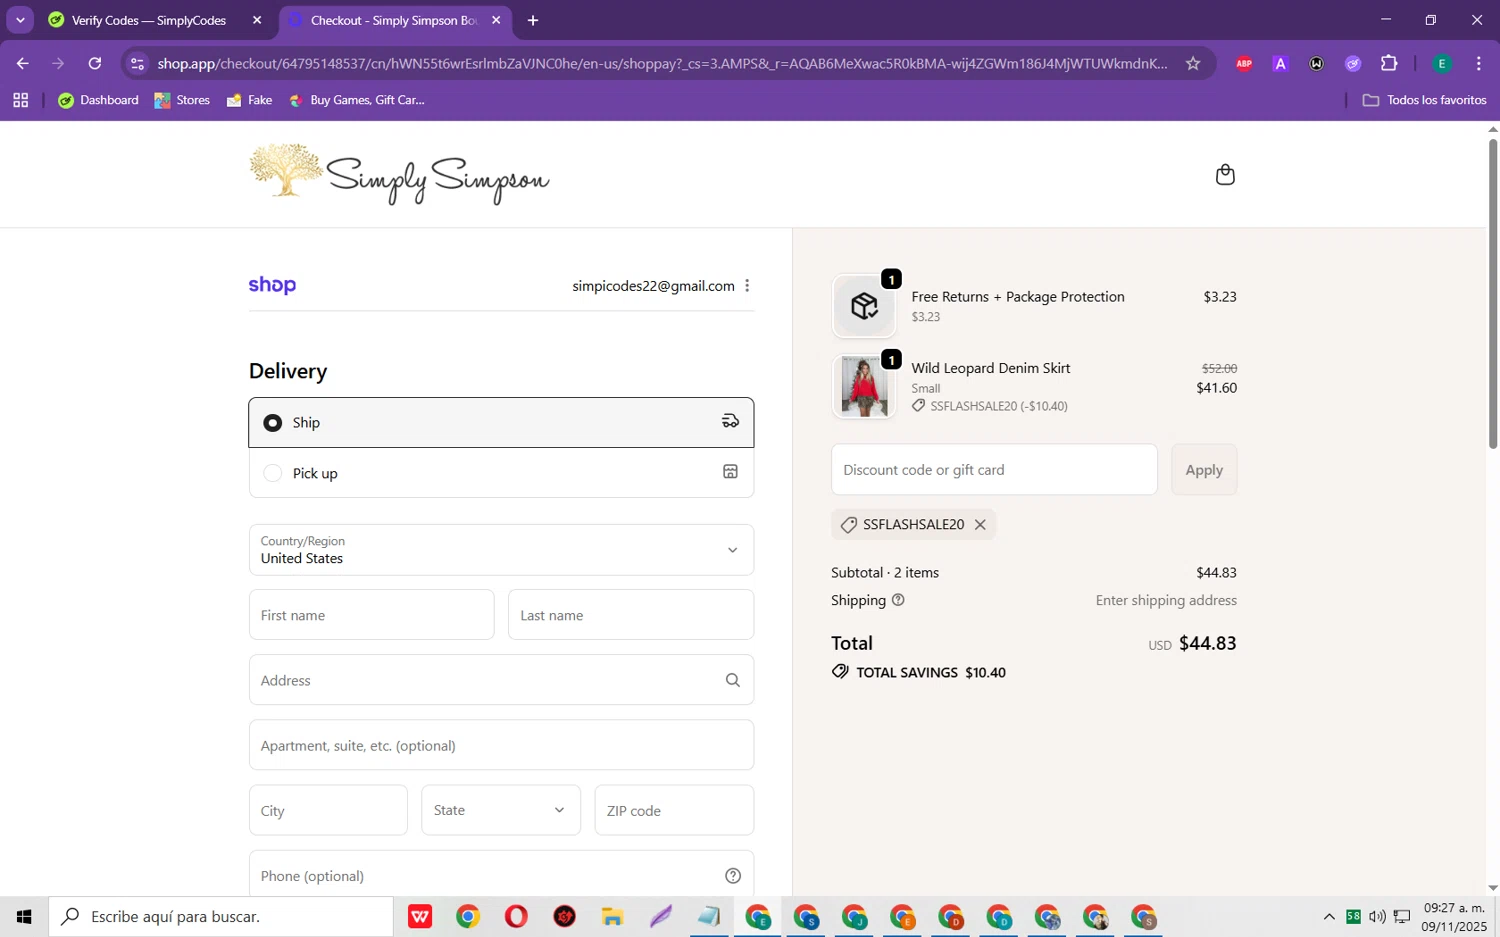Open the Stores bookmark

pos(182,100)
